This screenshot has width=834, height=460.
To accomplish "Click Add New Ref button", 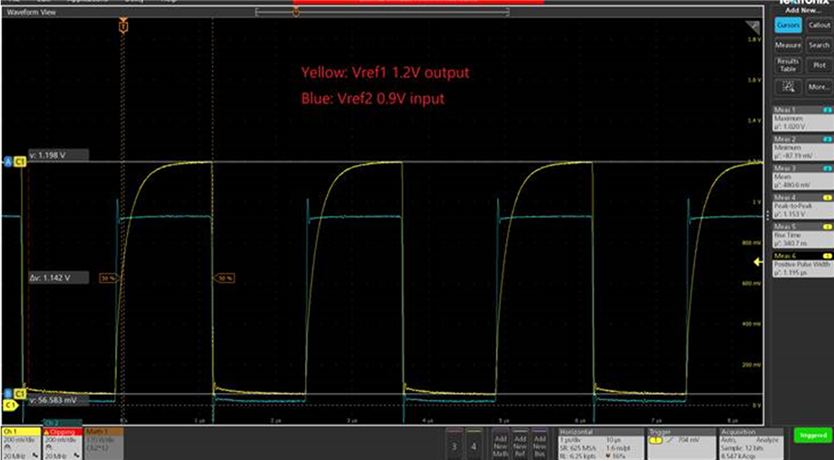I will (x=520, y=443).
